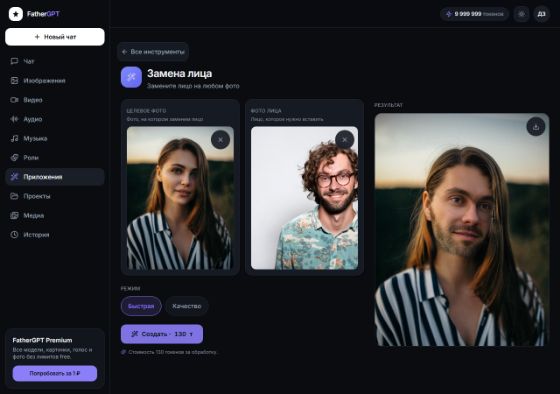Click the Замена лица title text
The image size is (560, 394).
pyautogui.click(x=179, y=74)
